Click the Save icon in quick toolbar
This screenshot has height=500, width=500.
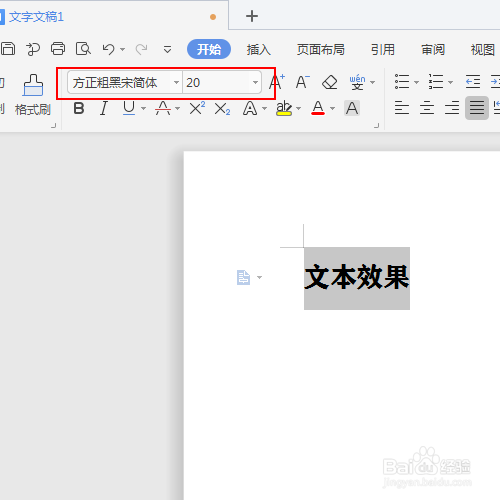pos(8,49)
